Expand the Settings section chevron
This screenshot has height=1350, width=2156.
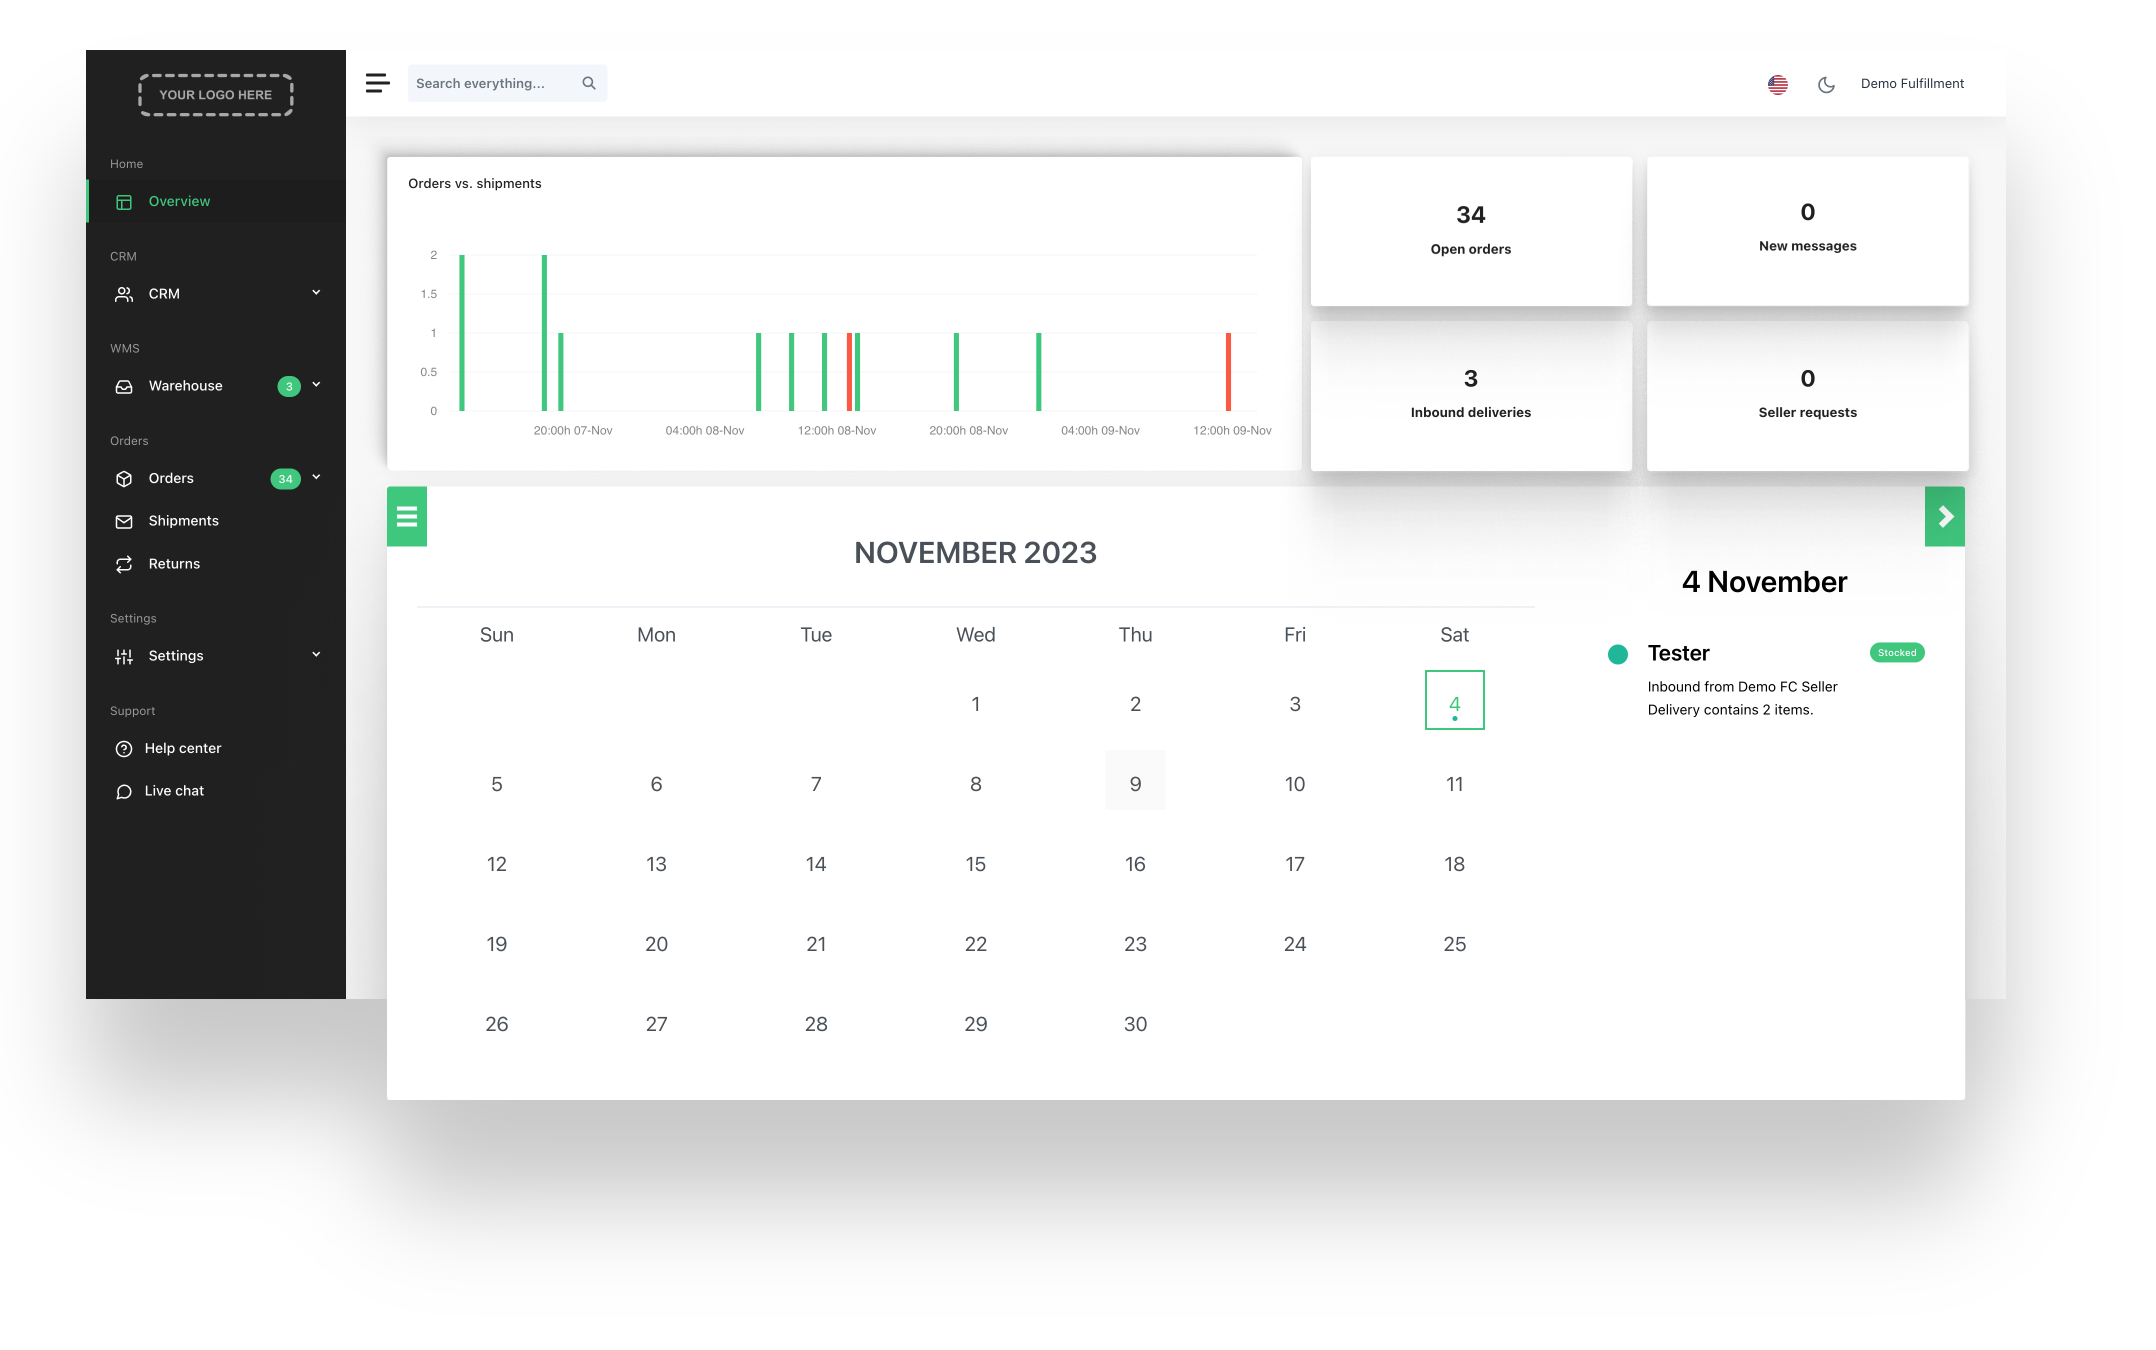[316, 655]
